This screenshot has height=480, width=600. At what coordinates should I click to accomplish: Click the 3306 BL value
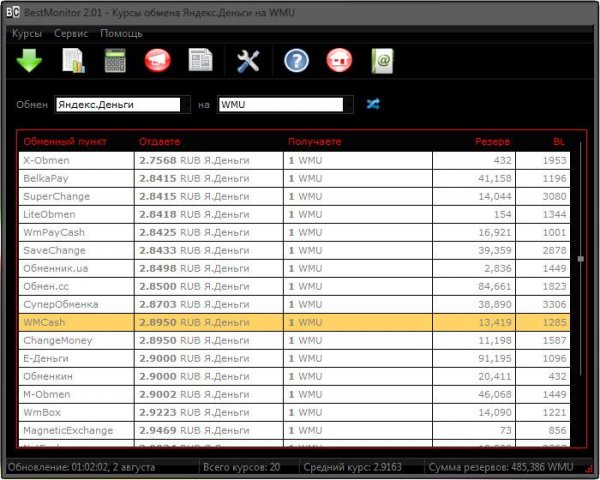click(554, 304)
